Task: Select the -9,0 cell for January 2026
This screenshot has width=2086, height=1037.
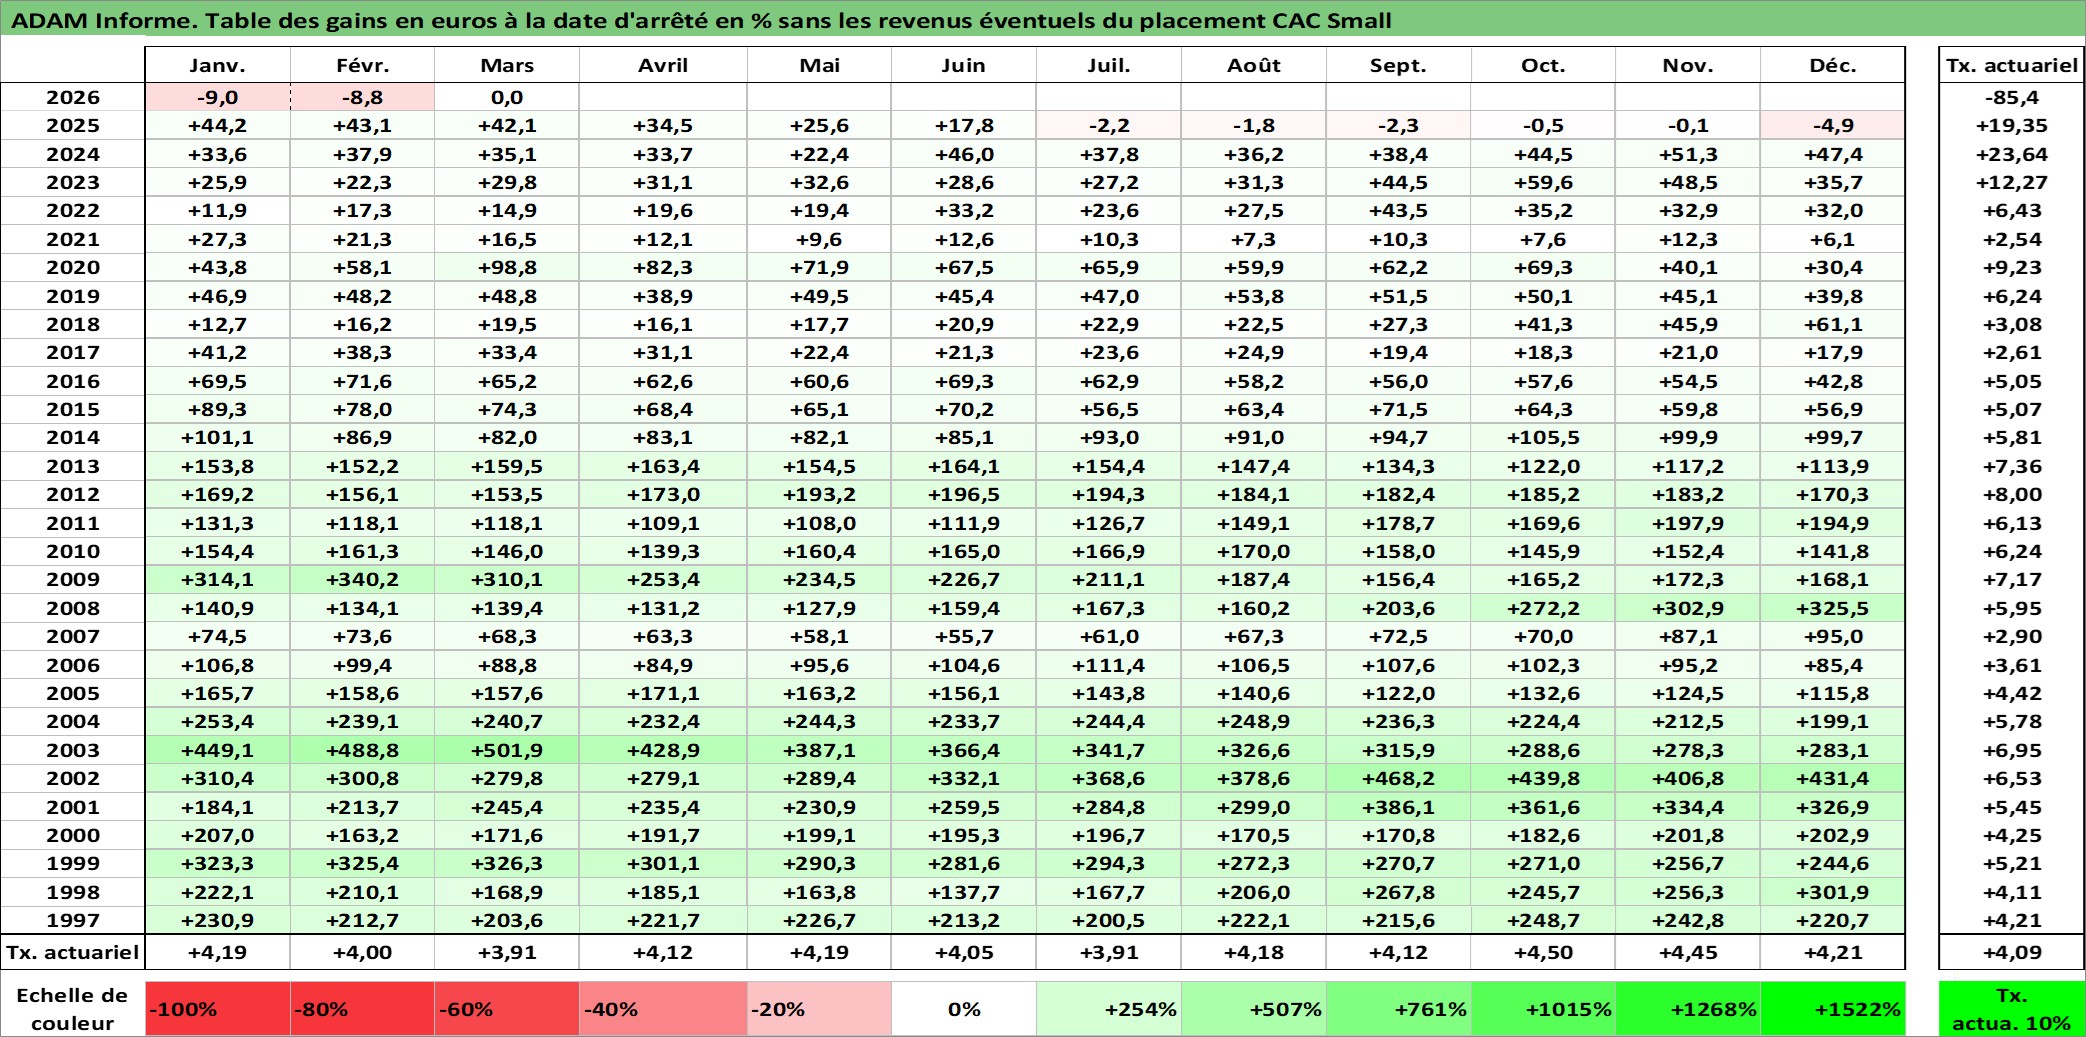Action: [x=218, y=97]
